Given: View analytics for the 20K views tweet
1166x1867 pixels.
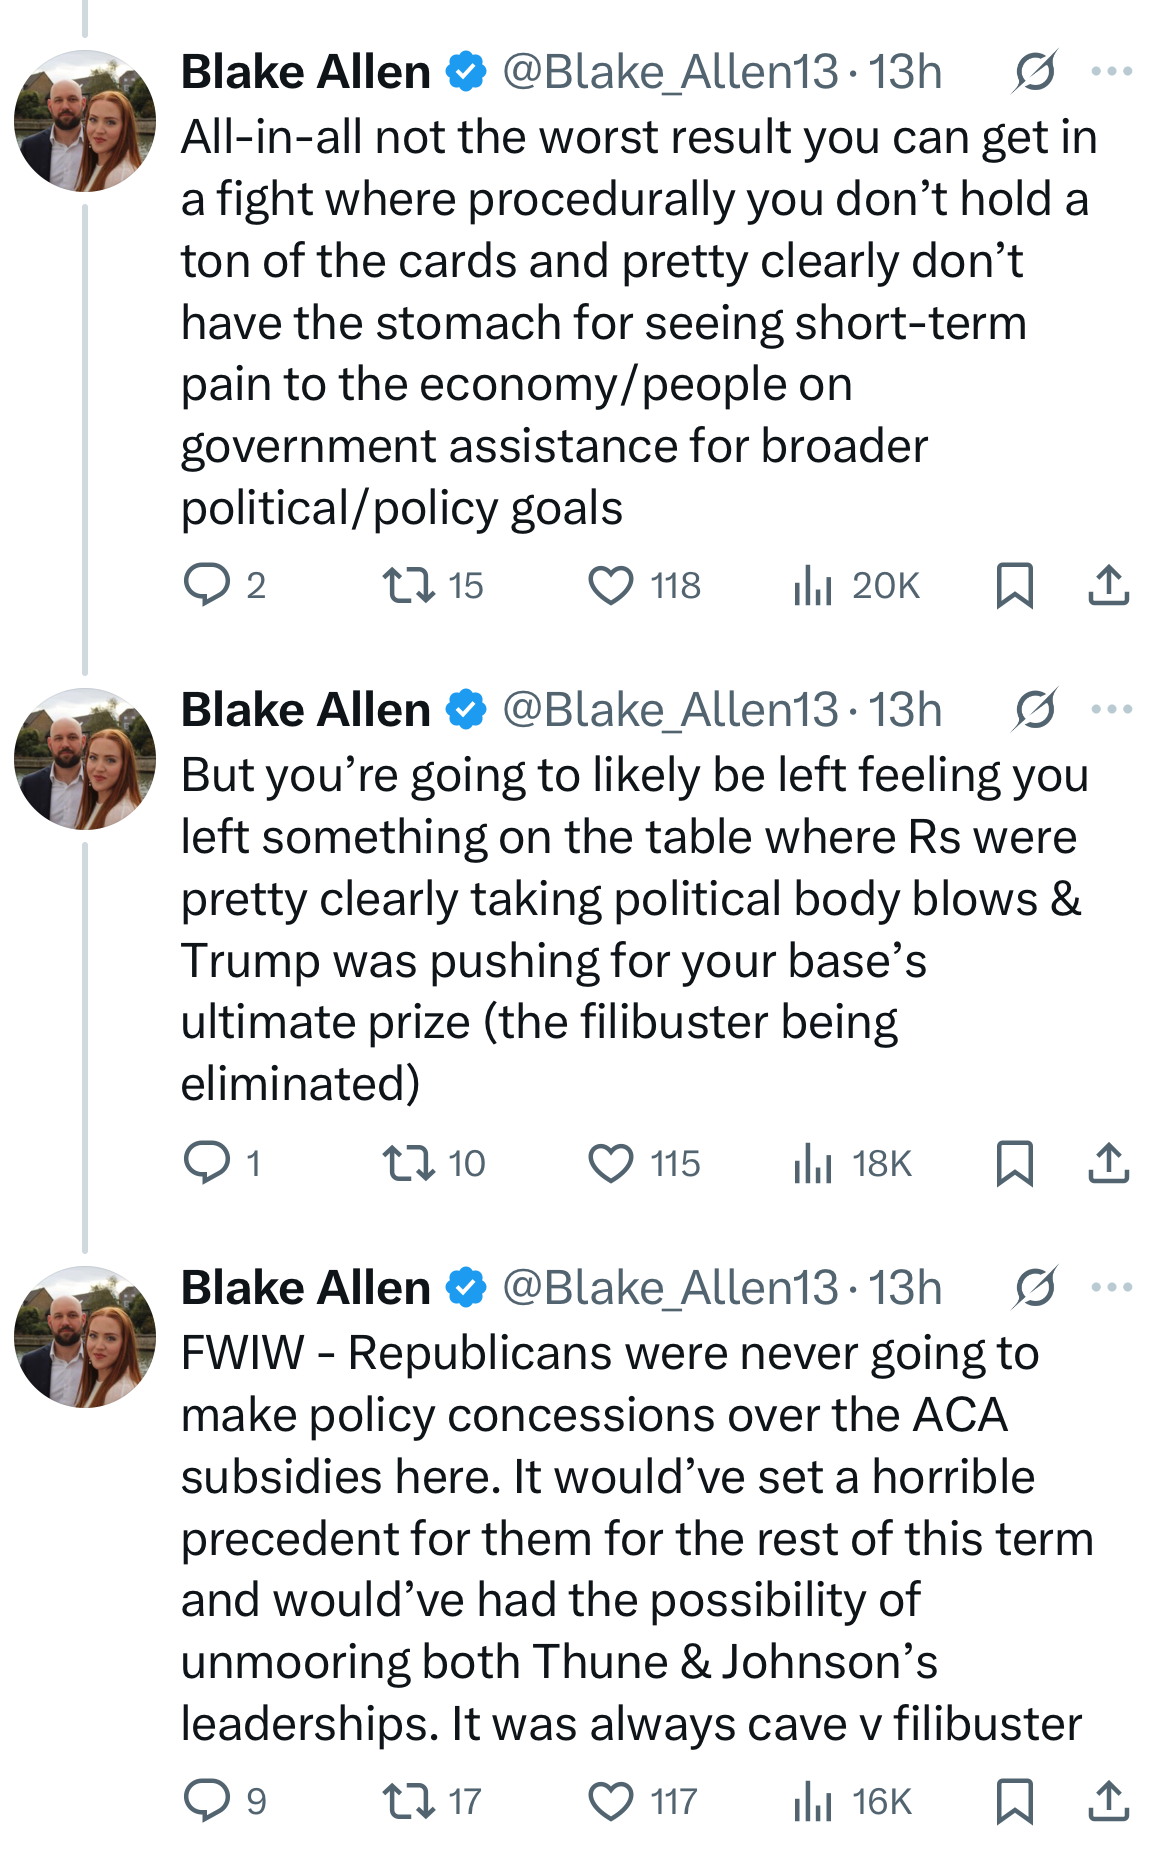Looking at the screenshot, I should 813,585.
